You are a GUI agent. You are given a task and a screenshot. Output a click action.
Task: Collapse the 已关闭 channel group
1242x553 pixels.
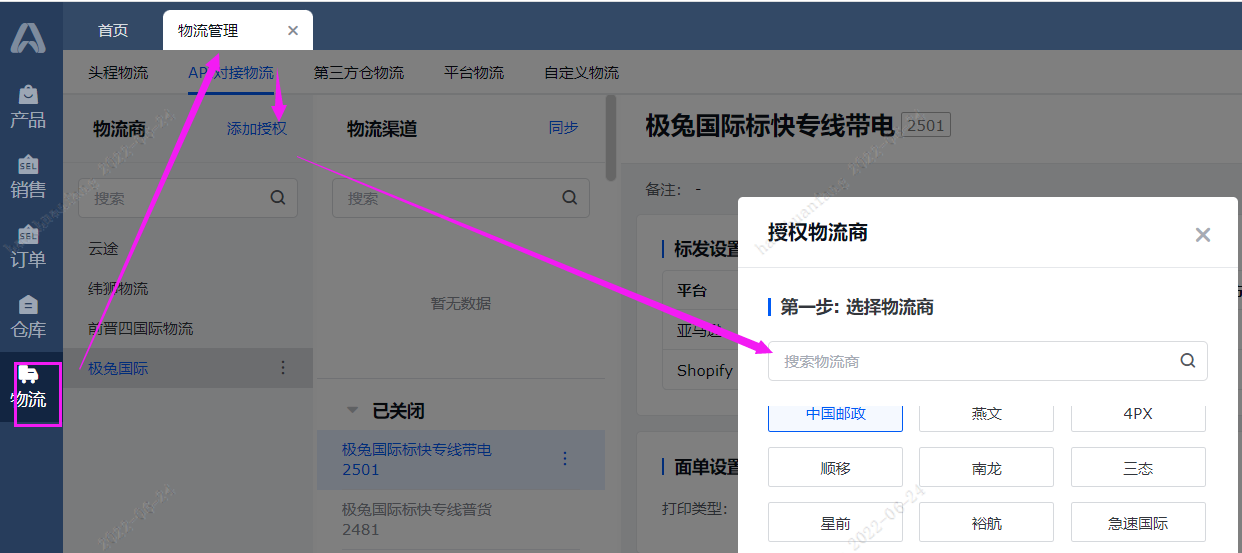[x=351, y=411]
